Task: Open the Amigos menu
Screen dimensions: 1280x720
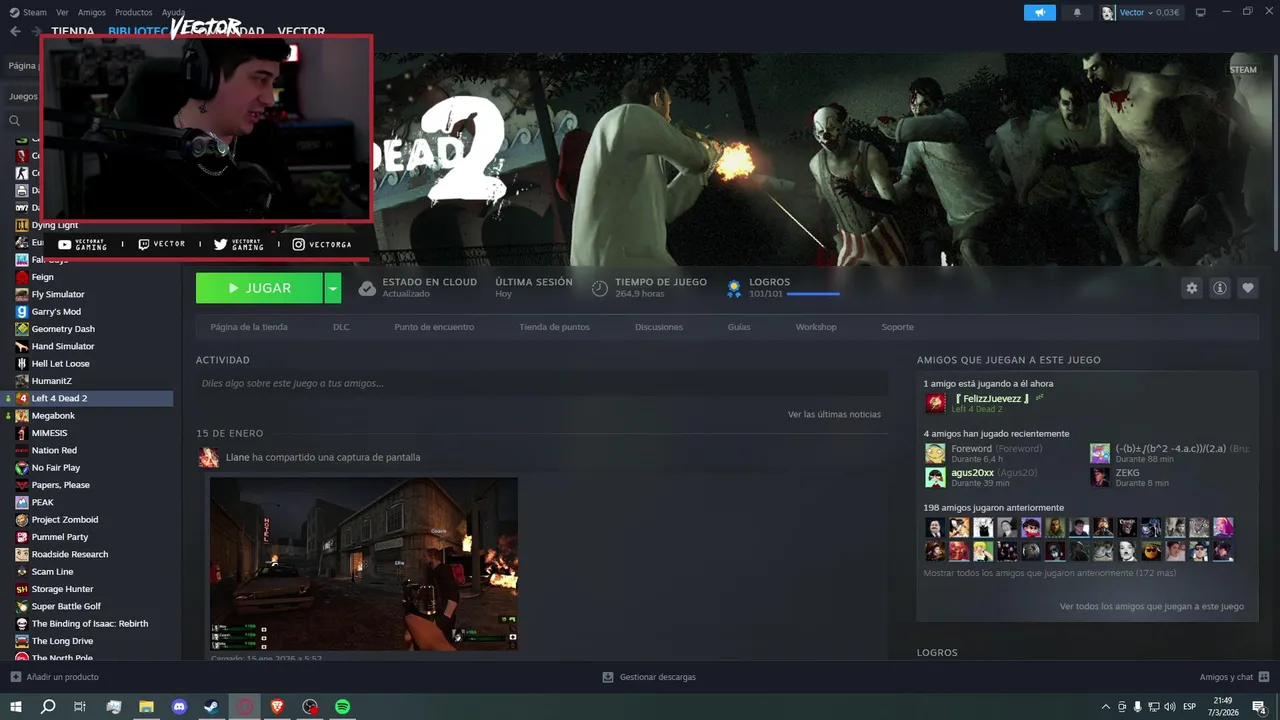Action: tap(92, 12)
